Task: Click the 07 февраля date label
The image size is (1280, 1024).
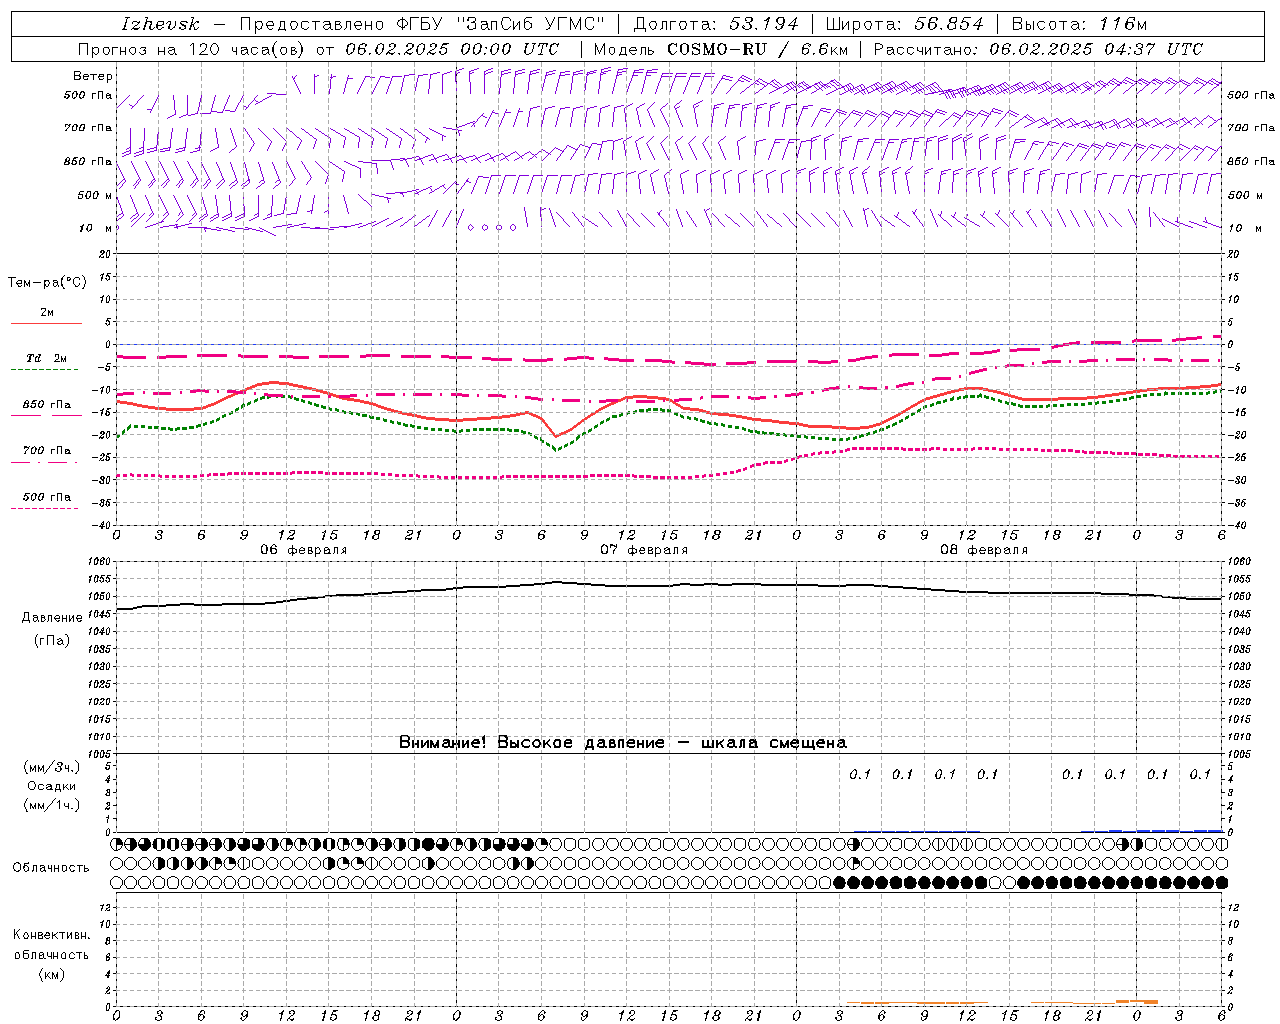Action: [x=644, y=550]
